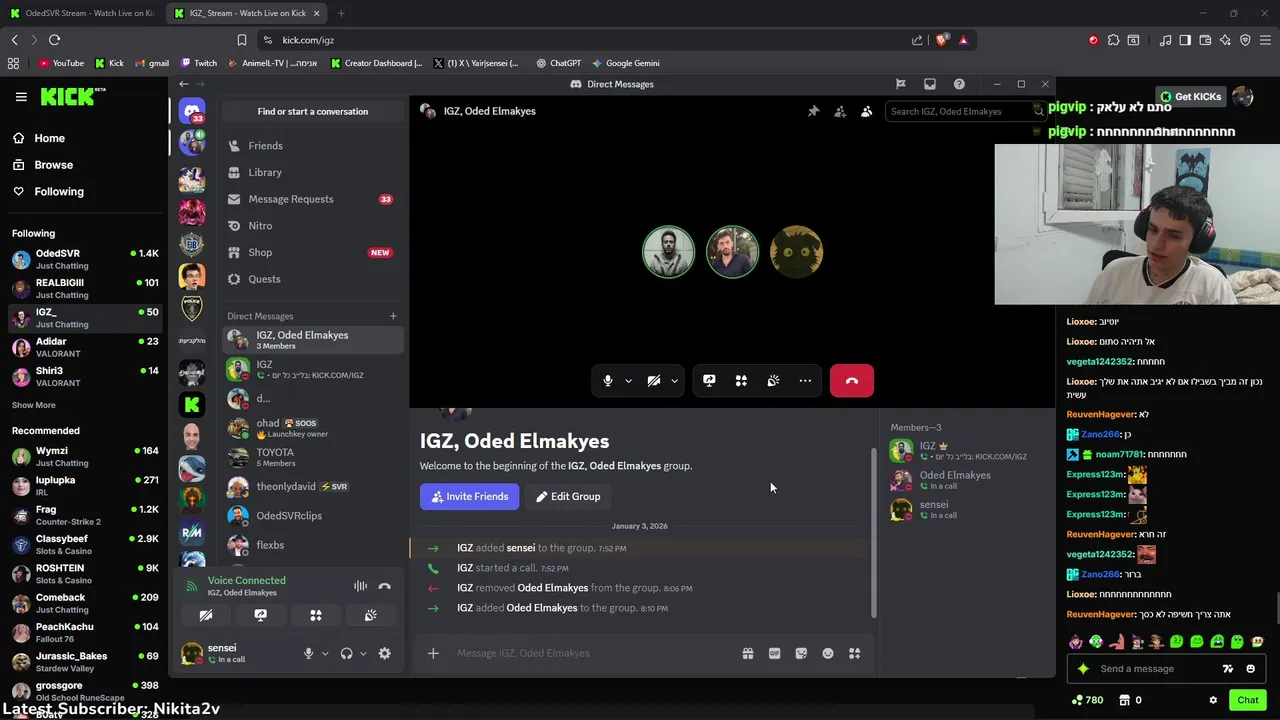
Task: Open sticker picker in message bar
Action: tap(801, 653)
